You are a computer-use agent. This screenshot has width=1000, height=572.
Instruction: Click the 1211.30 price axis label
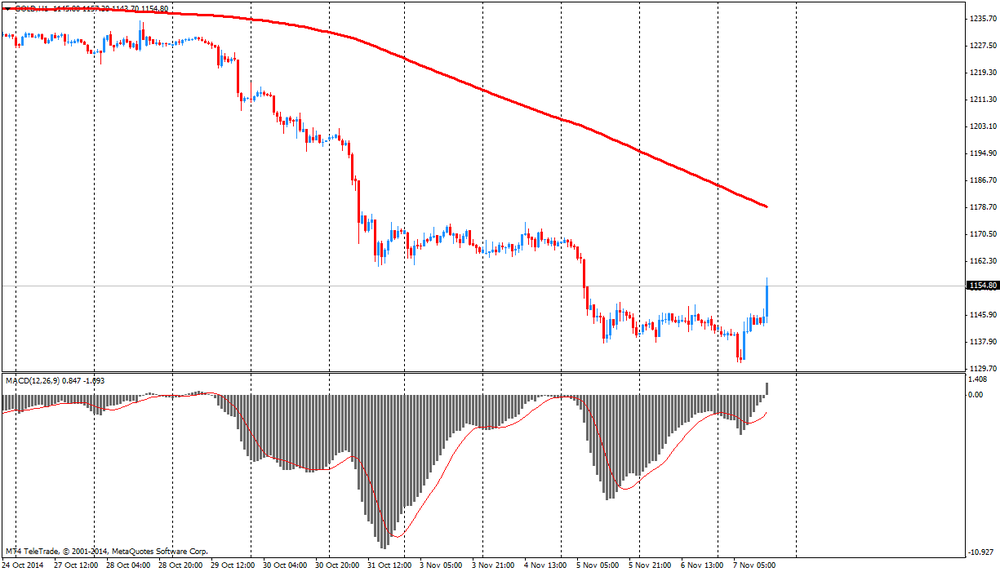click(983, 99)
